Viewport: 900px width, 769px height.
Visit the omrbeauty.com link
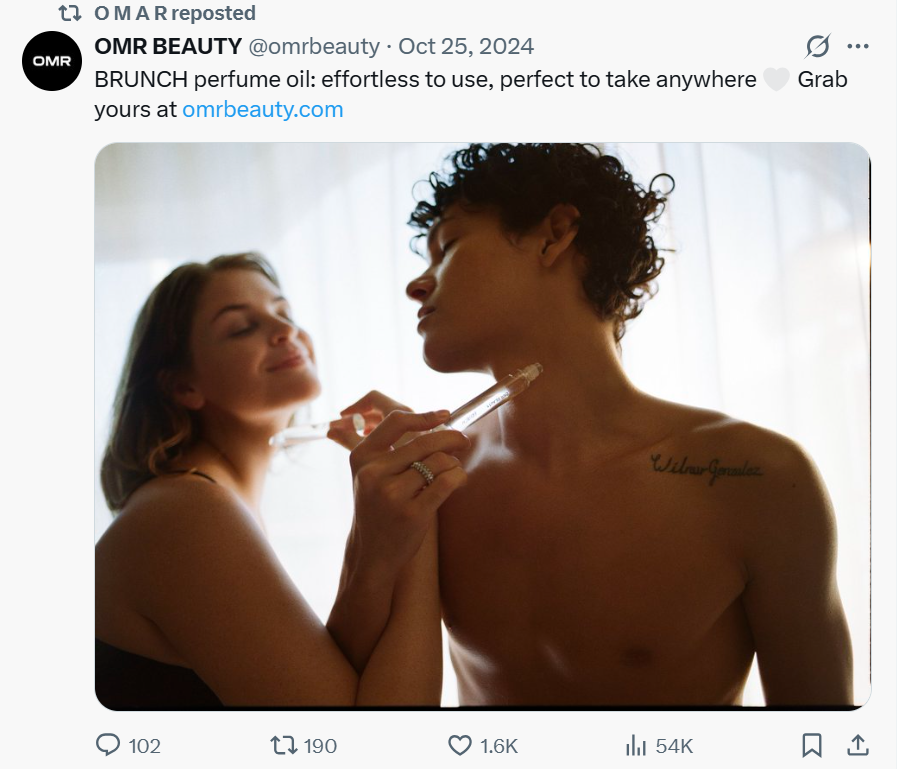click(x=263, y=109)
